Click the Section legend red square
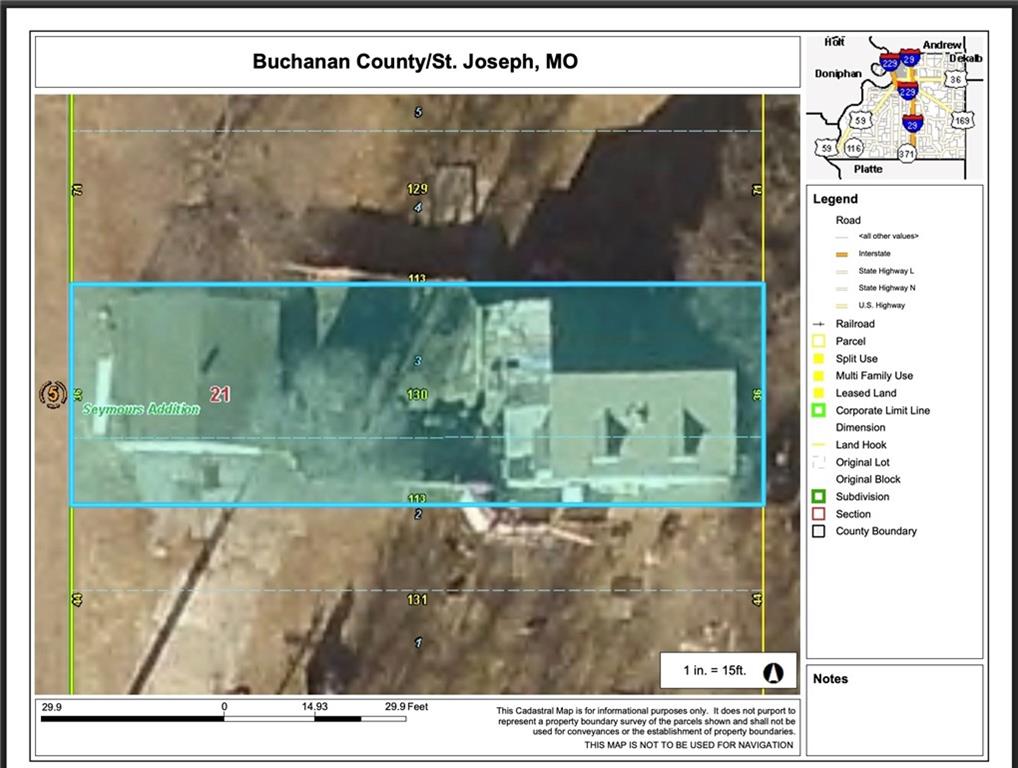 (x=819, y=514)
